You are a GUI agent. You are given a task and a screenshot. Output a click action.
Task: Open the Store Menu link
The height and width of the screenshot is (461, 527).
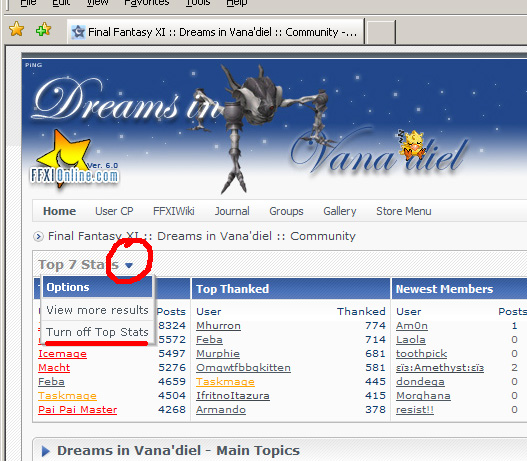pyautogui.click(x=404, y=211)
